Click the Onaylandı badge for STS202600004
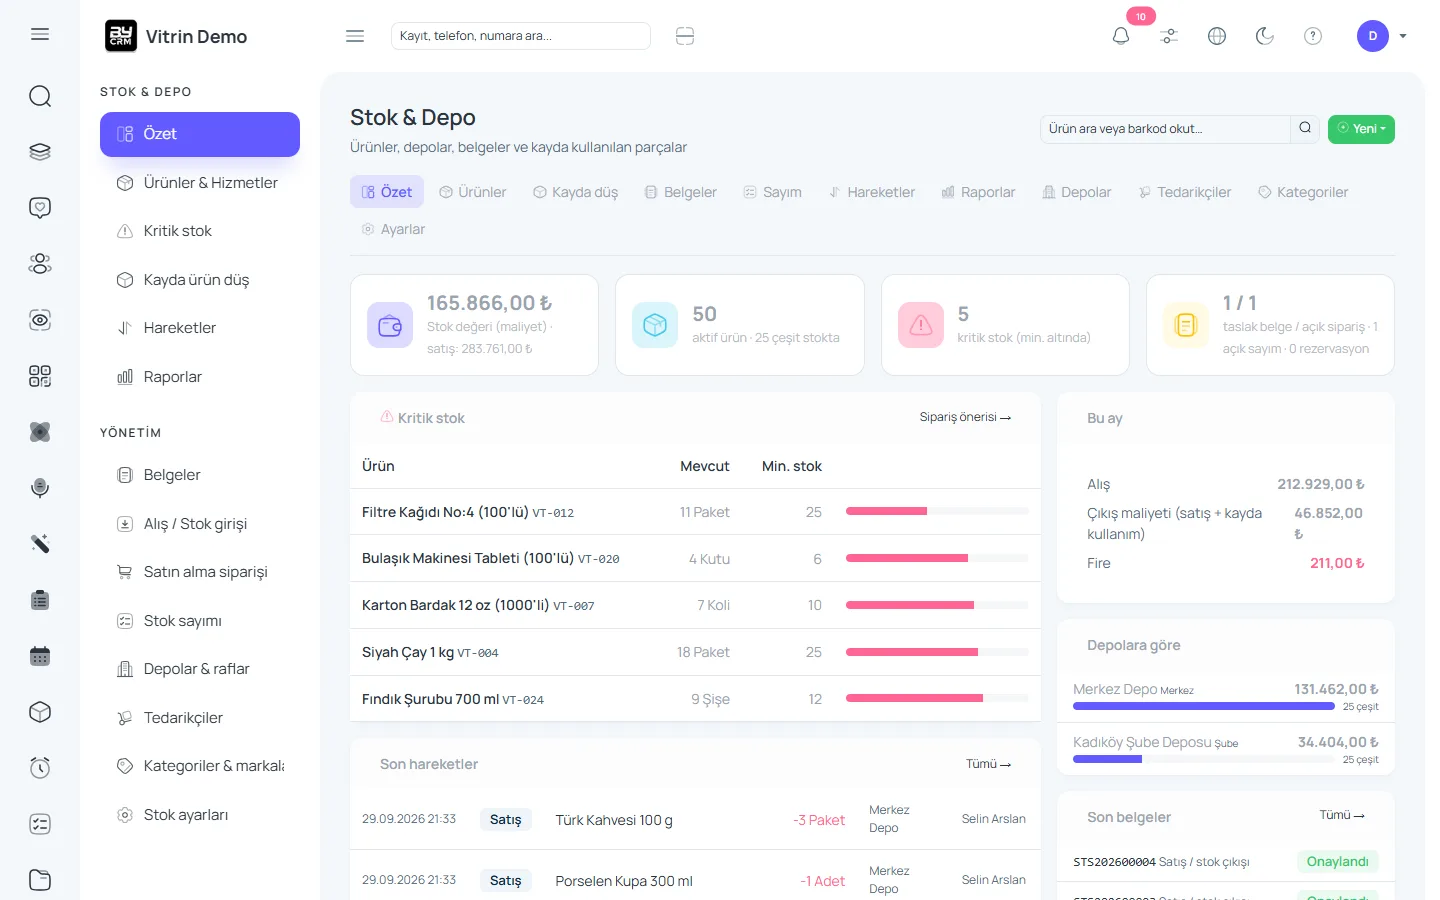 pos(1338,862)
